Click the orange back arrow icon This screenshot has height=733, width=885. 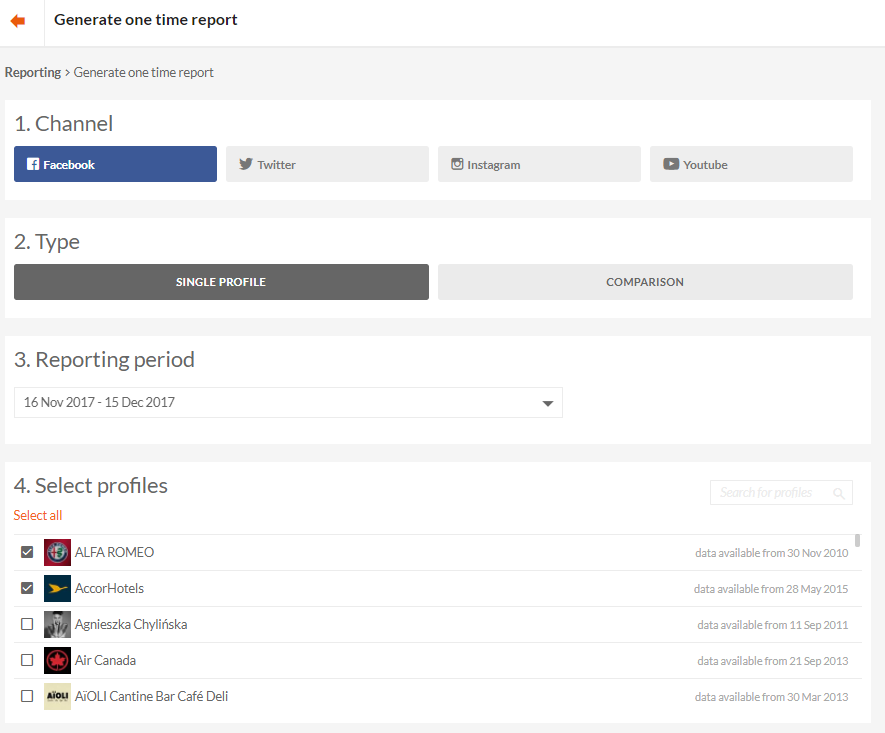point(18,20)
